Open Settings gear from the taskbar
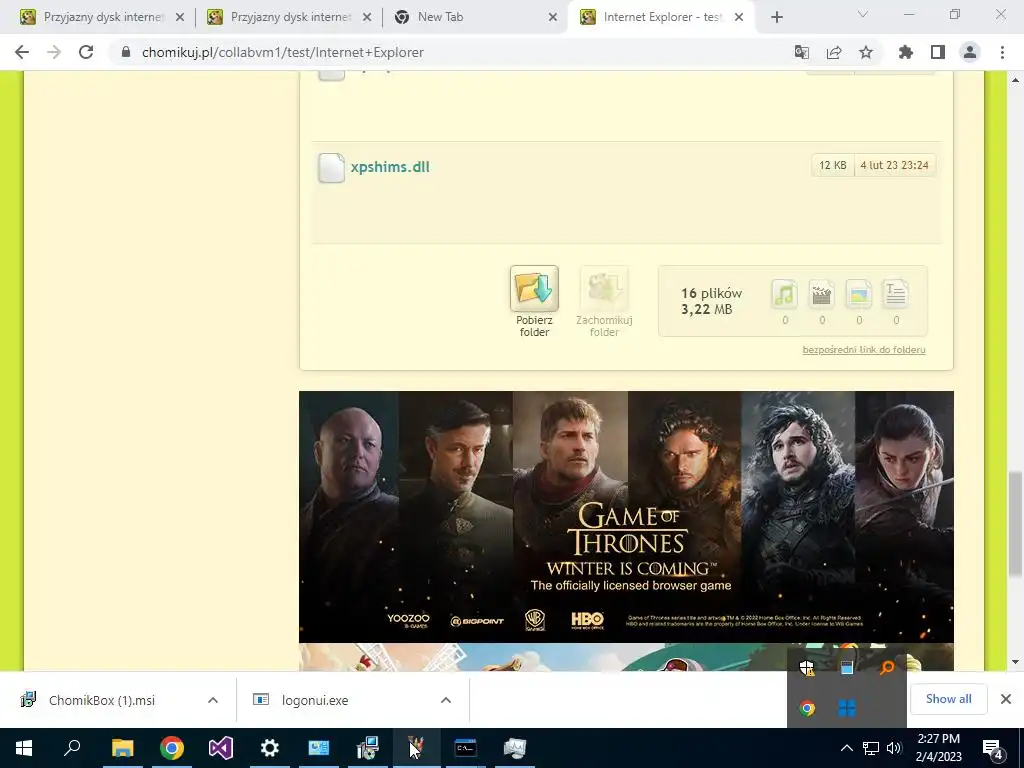This screenshot has width=1024, height=768. (270, 748)
